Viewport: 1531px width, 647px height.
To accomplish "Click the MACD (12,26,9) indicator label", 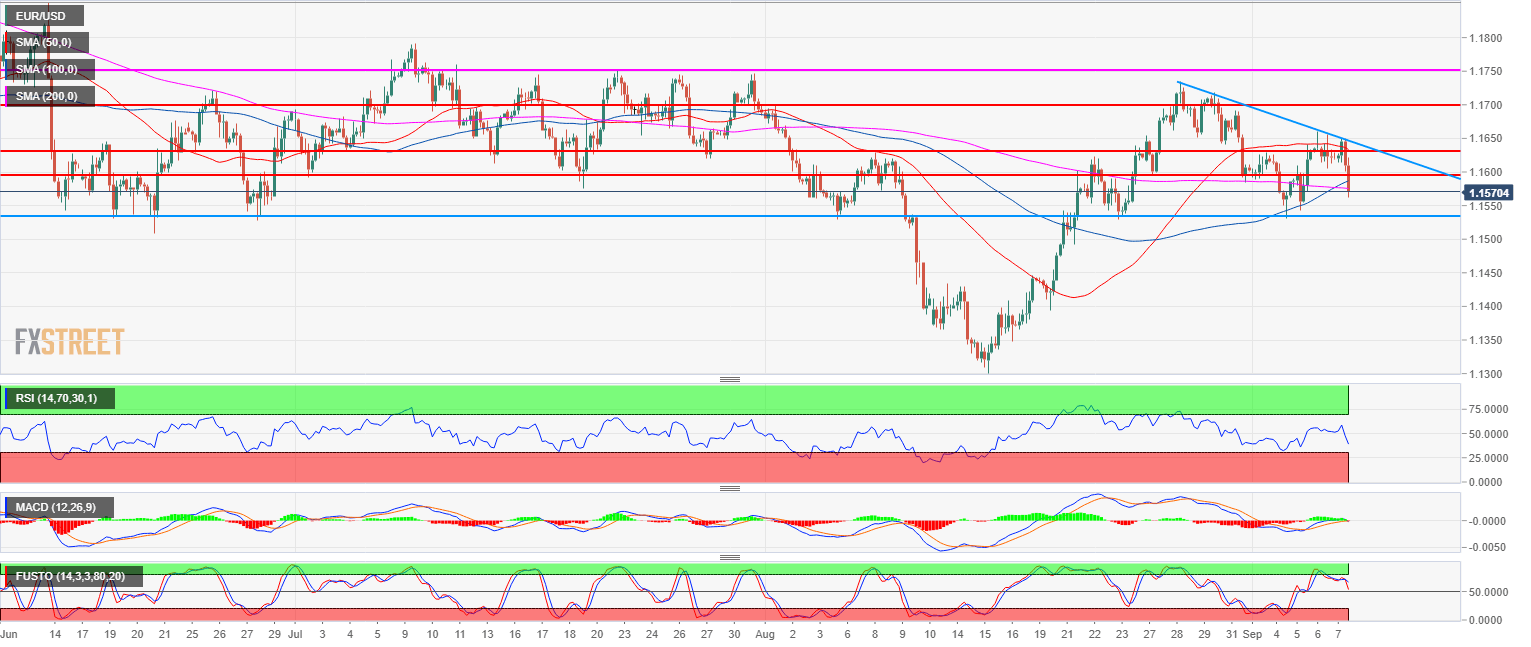I will [58, 508].
